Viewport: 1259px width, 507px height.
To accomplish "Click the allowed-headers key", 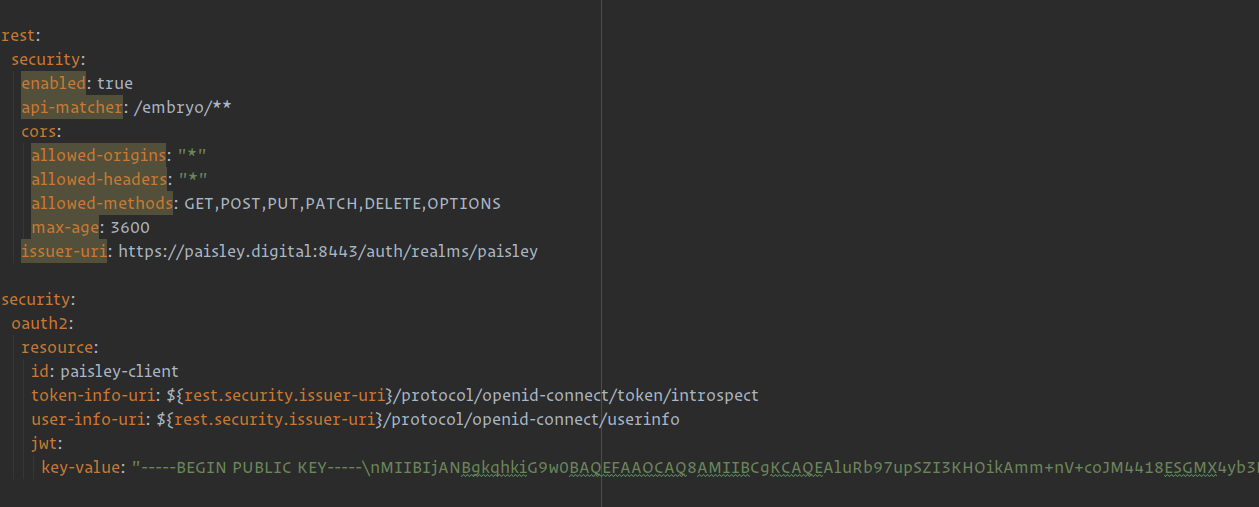I will pyautogui.click(x=98, y=180).
